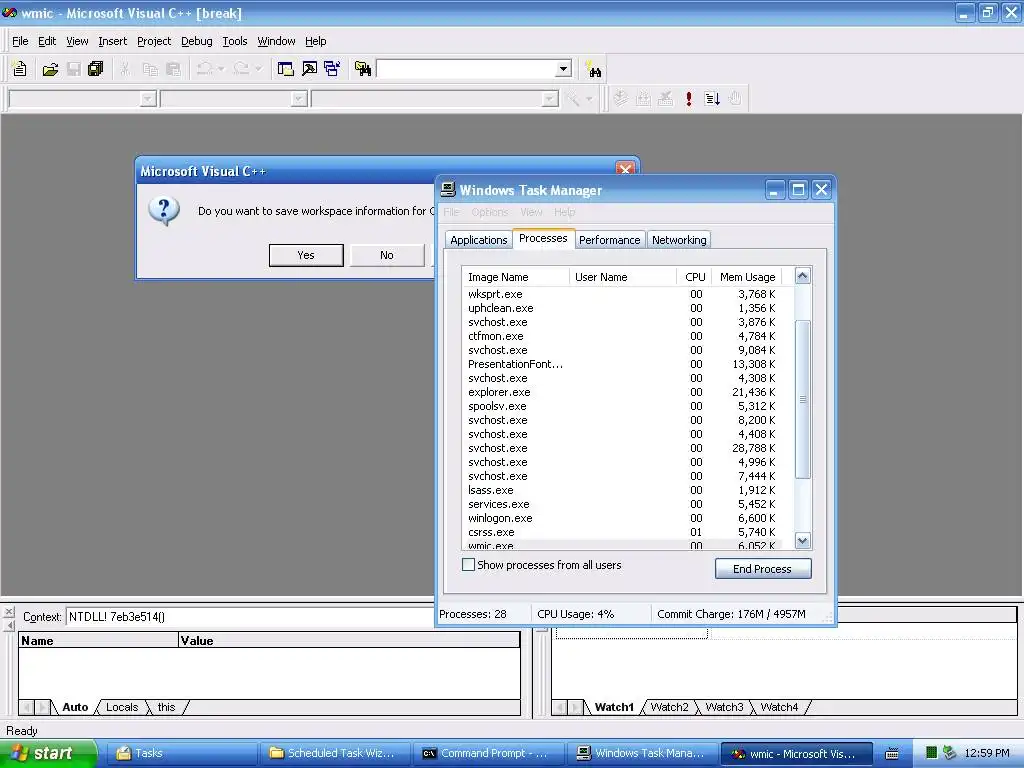Open the Command Prompt taskbar button

tap(487, 753)
